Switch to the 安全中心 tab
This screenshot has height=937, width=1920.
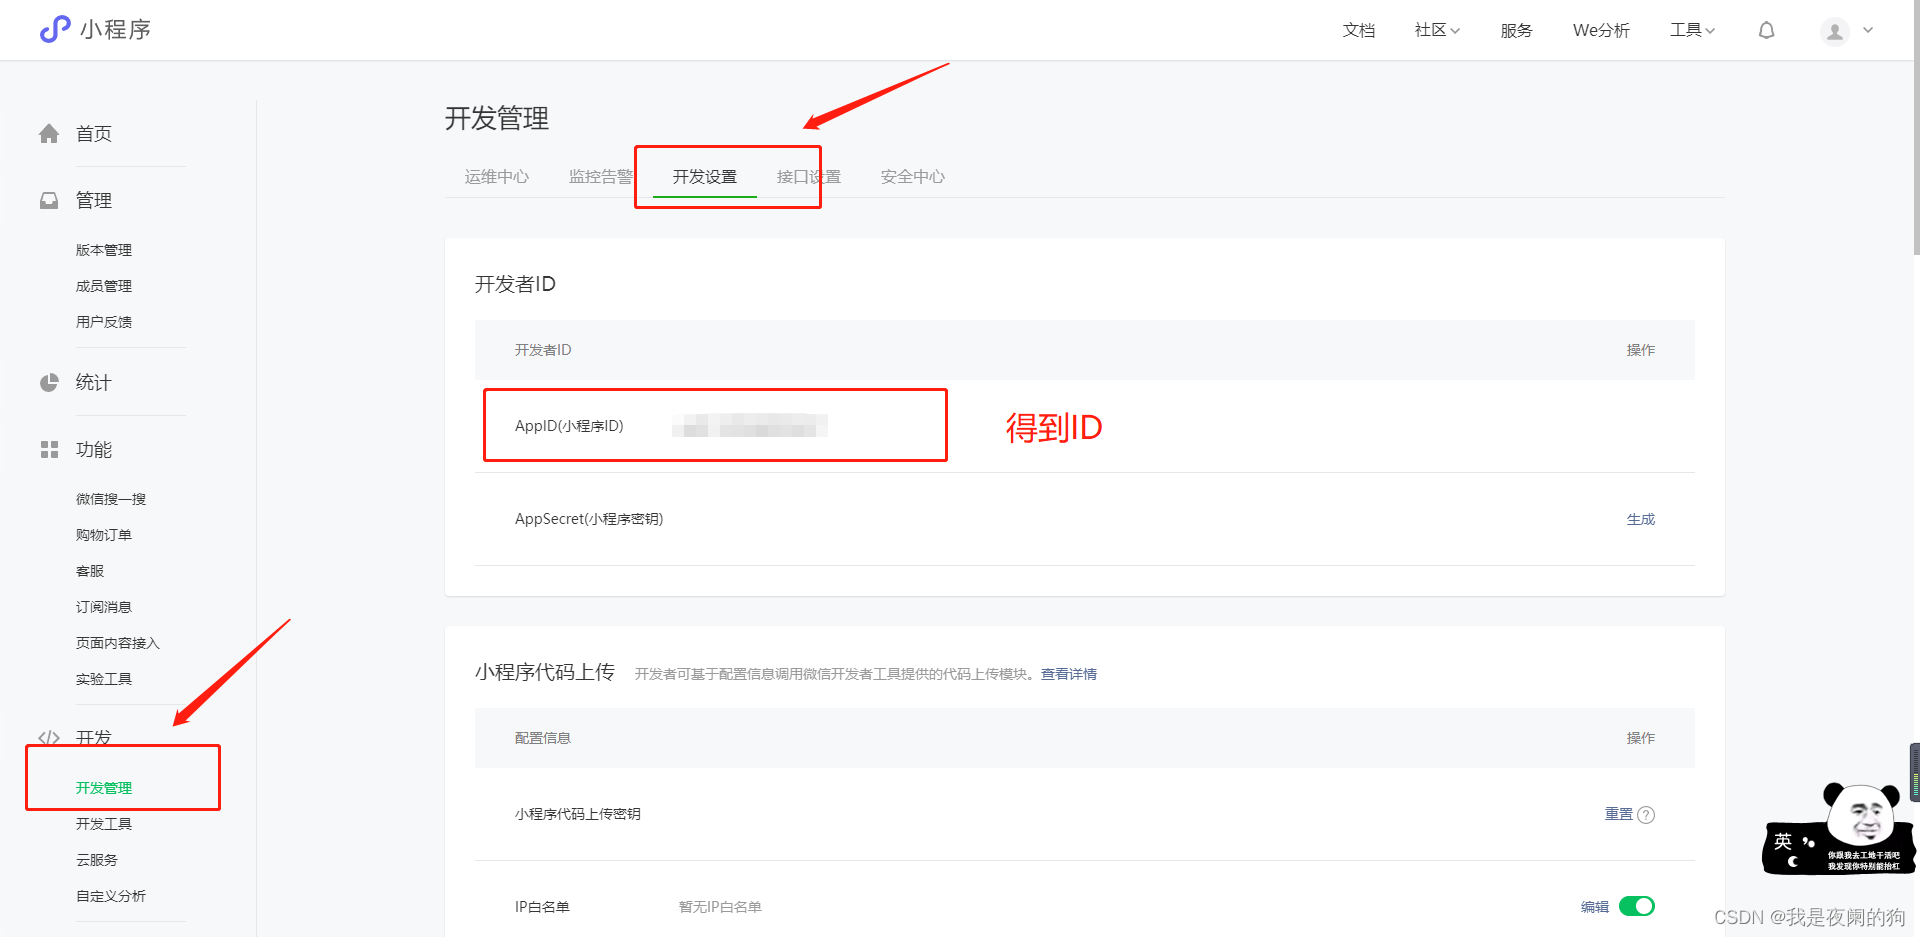click(x=912, y=177)
